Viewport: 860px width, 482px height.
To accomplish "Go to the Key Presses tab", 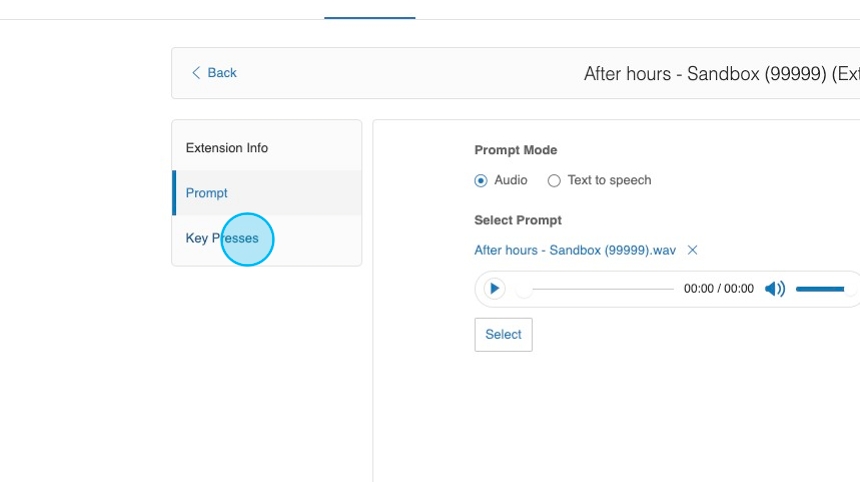I will tap(222, 238).
